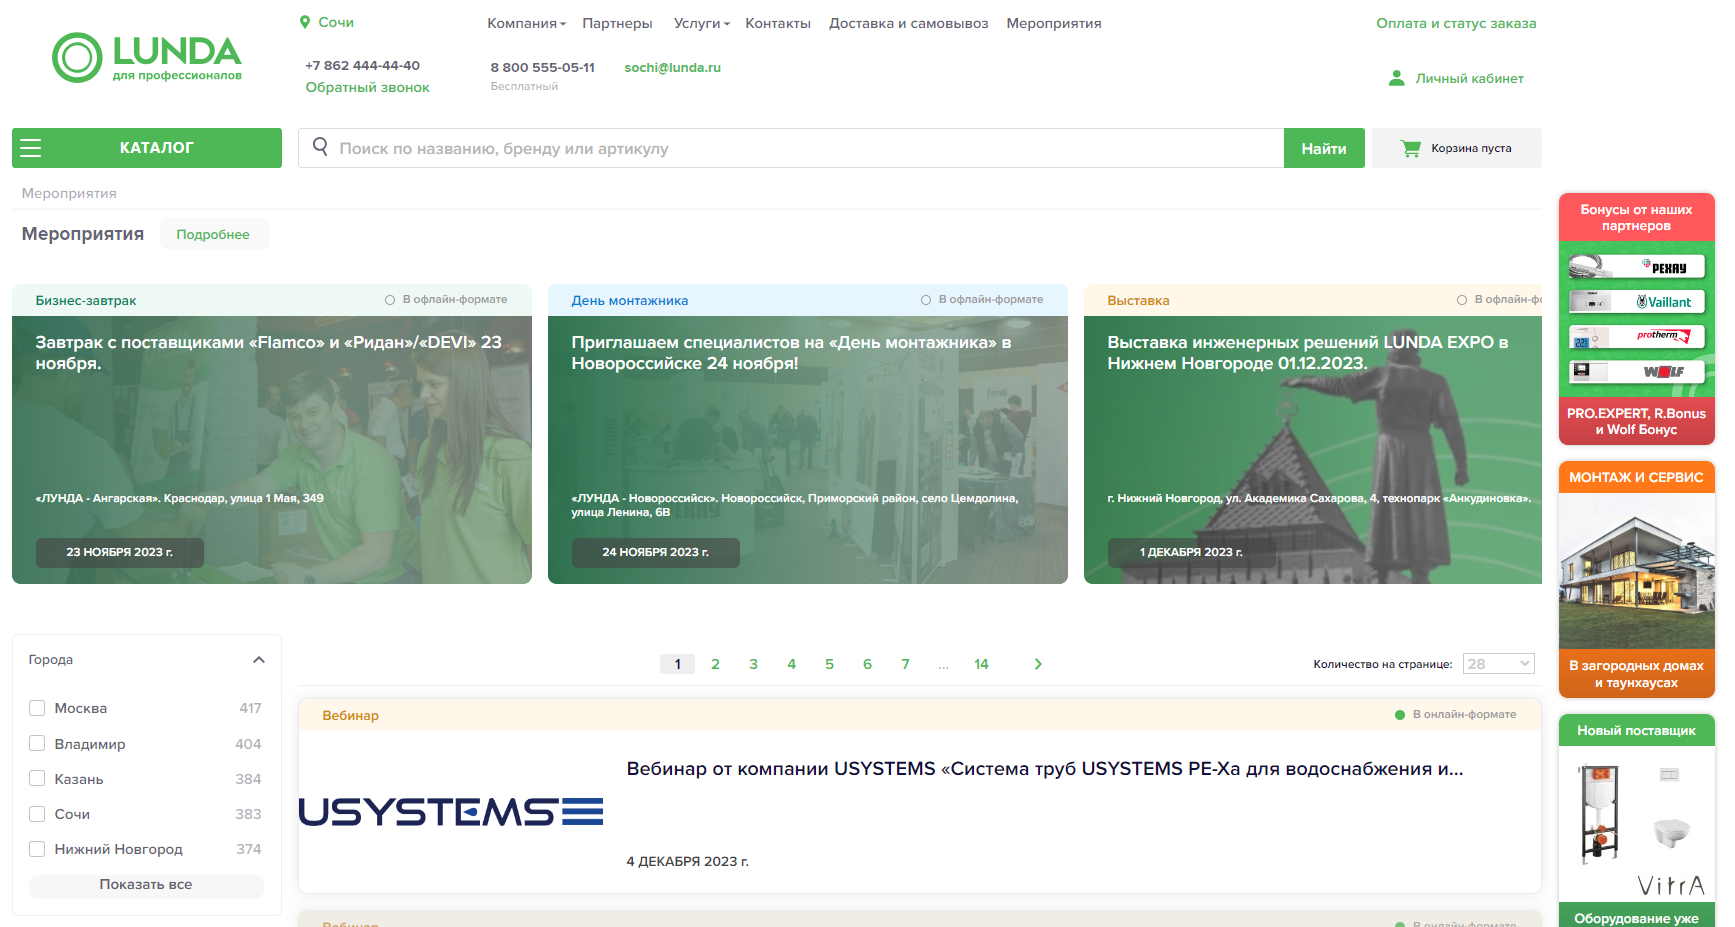This screenshot has height=927, width=1735.
Task: Open the Услуги dropdown menu
Action: [701, 23]
